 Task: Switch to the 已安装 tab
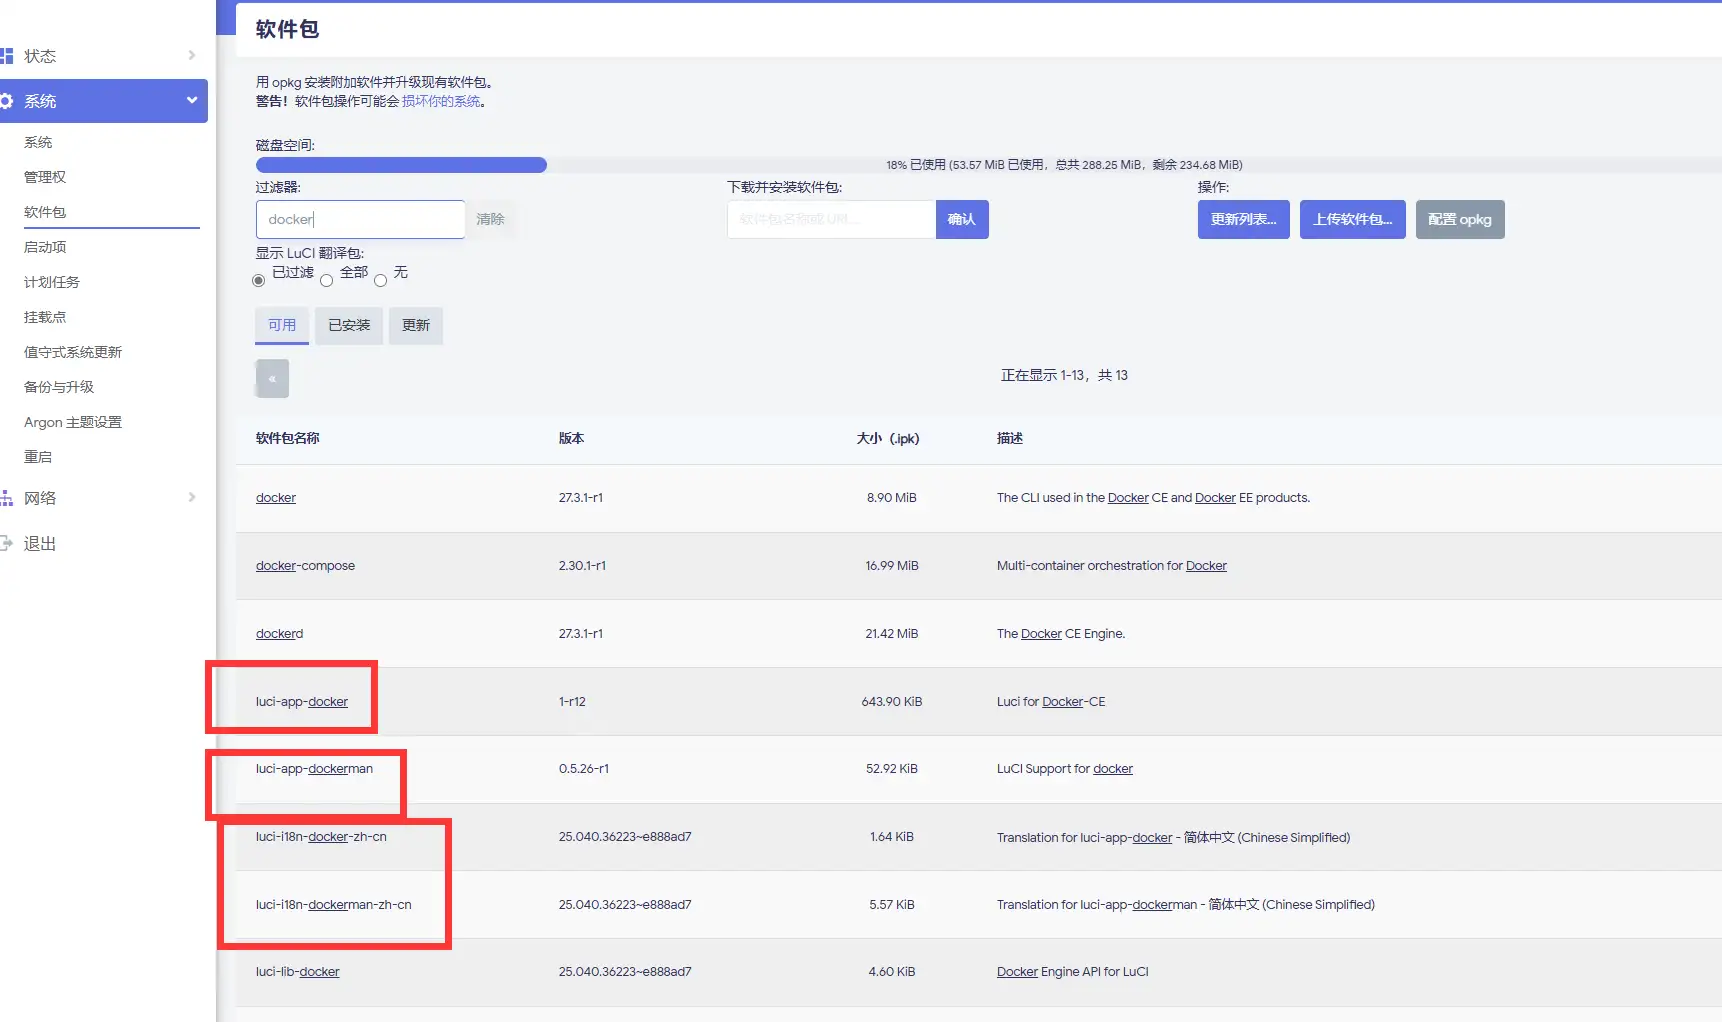(348, 325)
